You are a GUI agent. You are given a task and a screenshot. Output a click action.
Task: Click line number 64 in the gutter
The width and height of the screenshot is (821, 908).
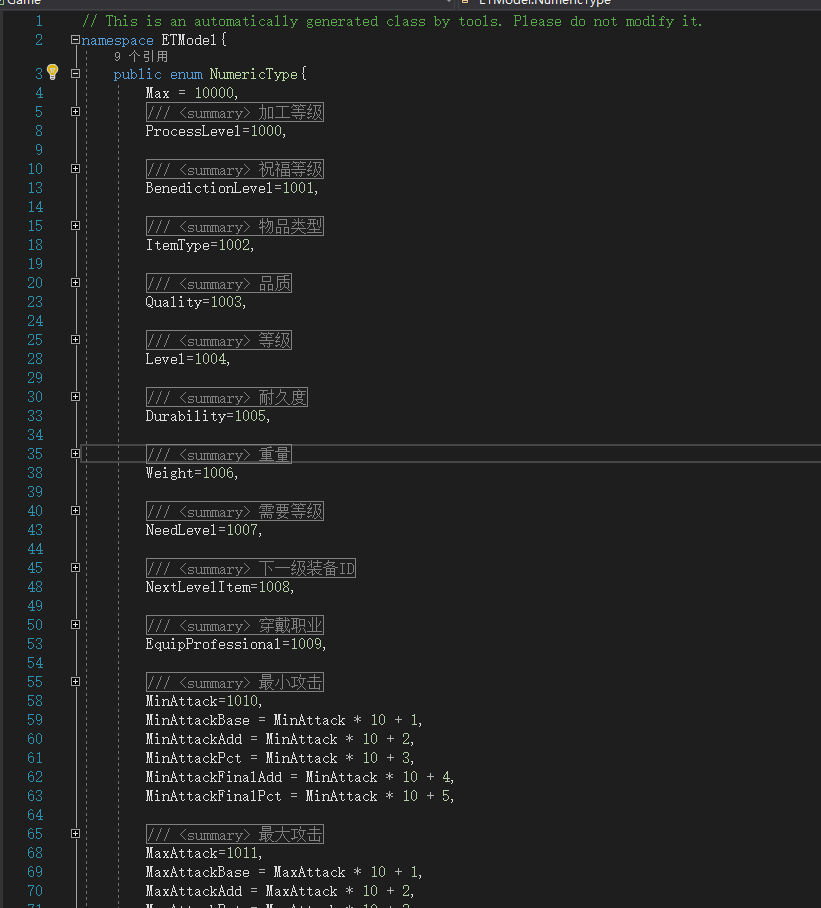(x=35, y=815)
